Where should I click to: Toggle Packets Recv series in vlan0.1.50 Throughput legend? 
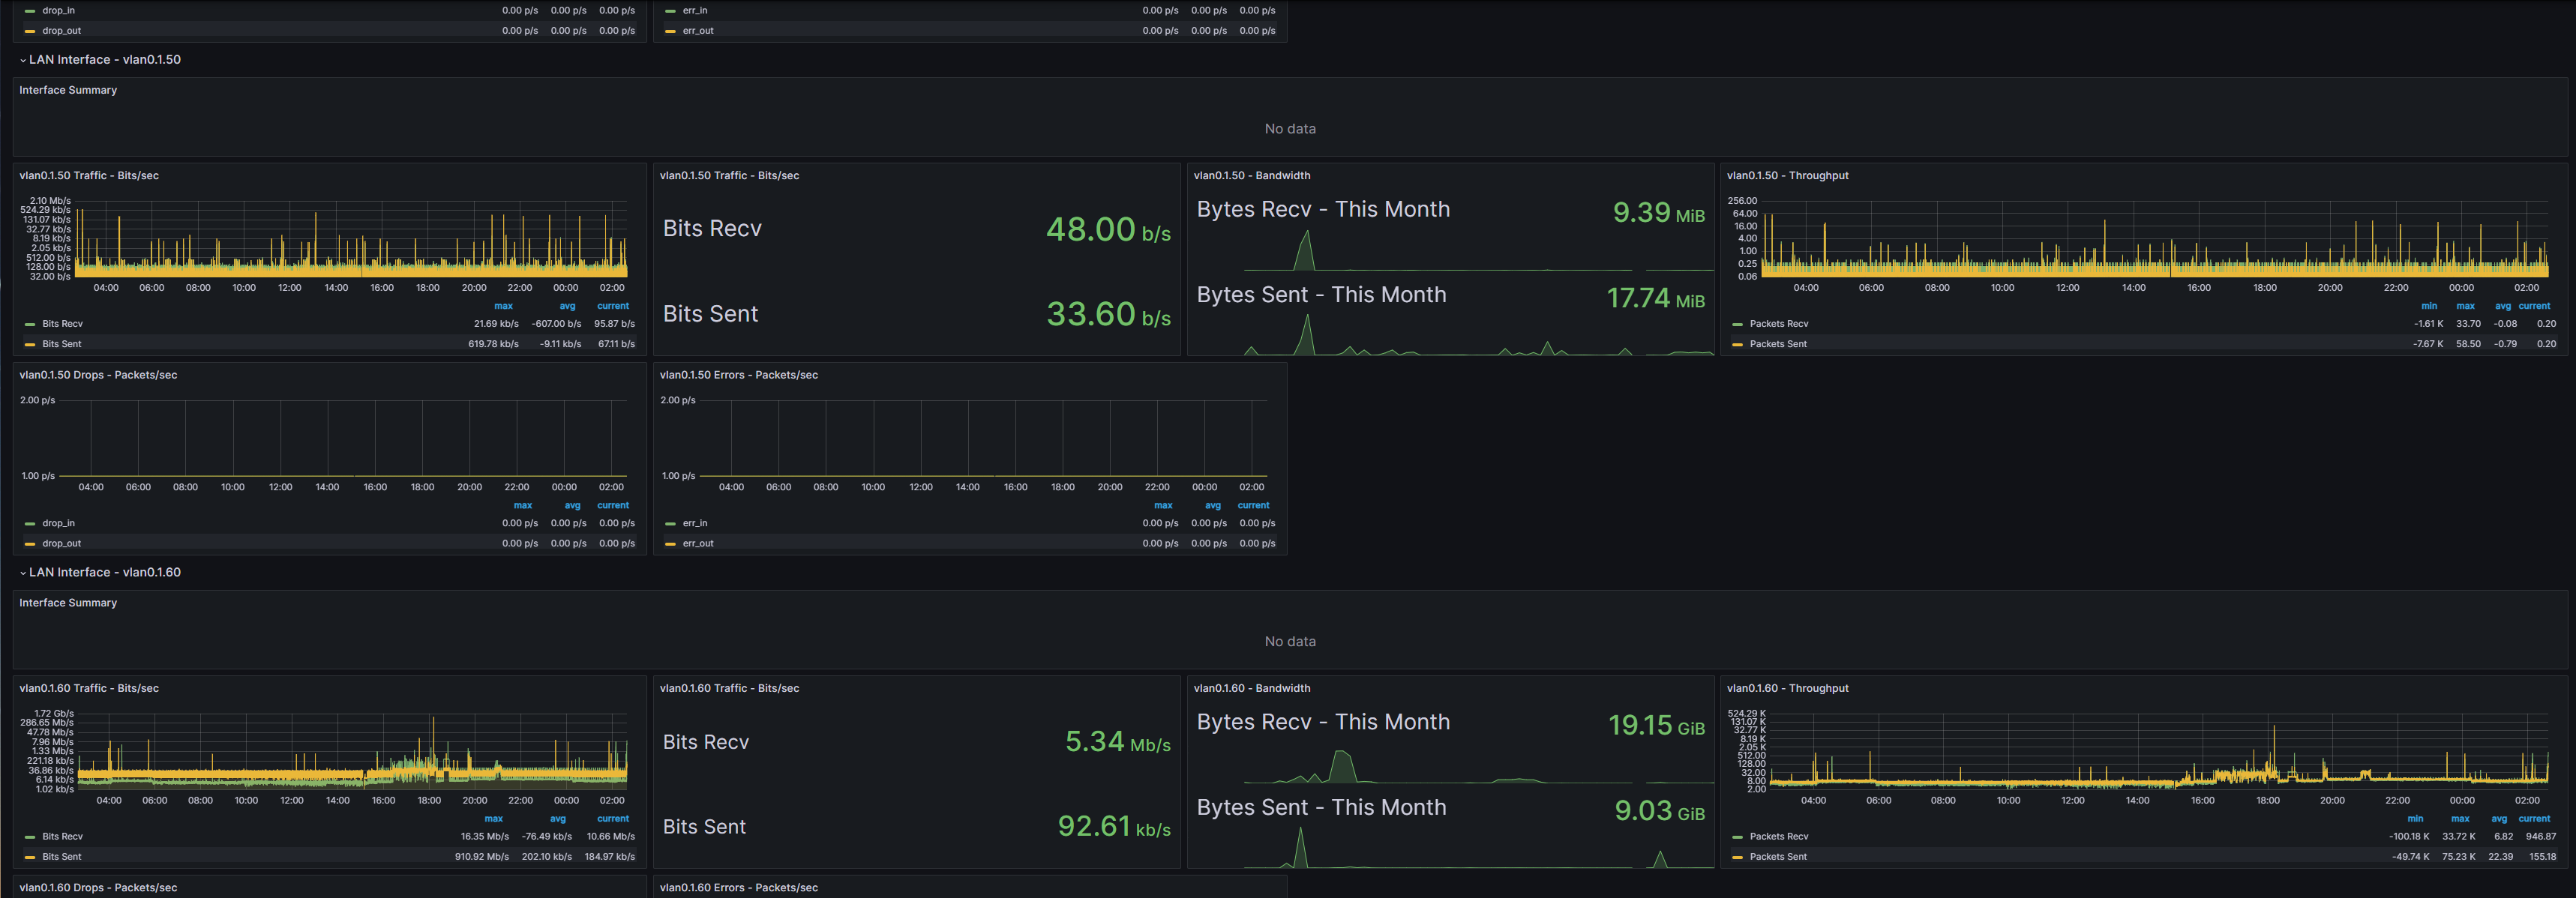click(x=1778, y=324)
